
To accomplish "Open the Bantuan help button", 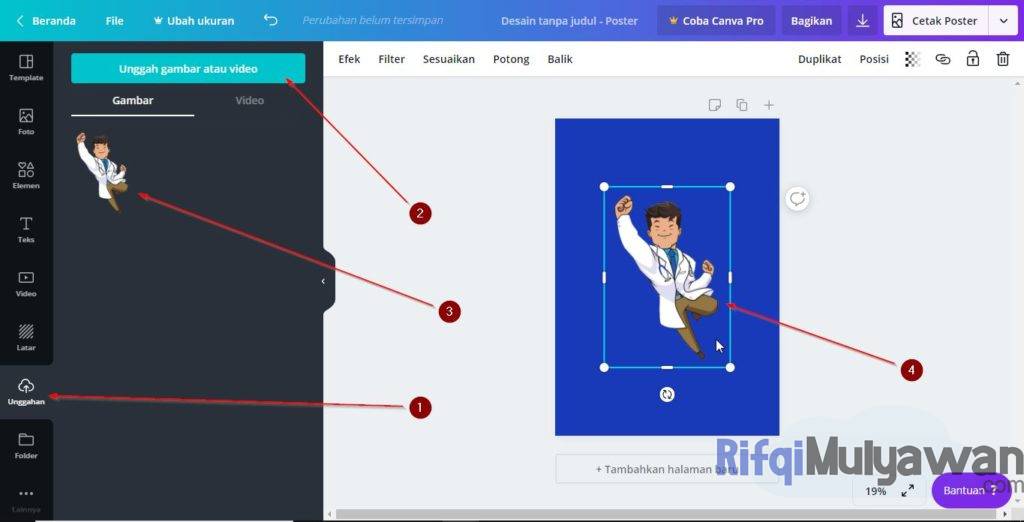I will [x=970, y=491].
